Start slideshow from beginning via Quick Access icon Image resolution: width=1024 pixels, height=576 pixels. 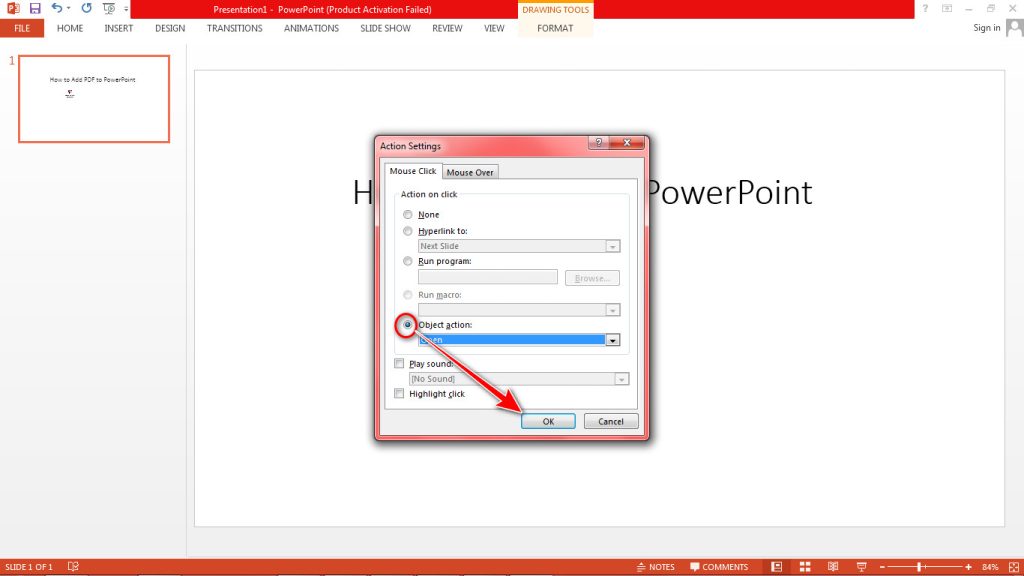(x=108, y=9)
